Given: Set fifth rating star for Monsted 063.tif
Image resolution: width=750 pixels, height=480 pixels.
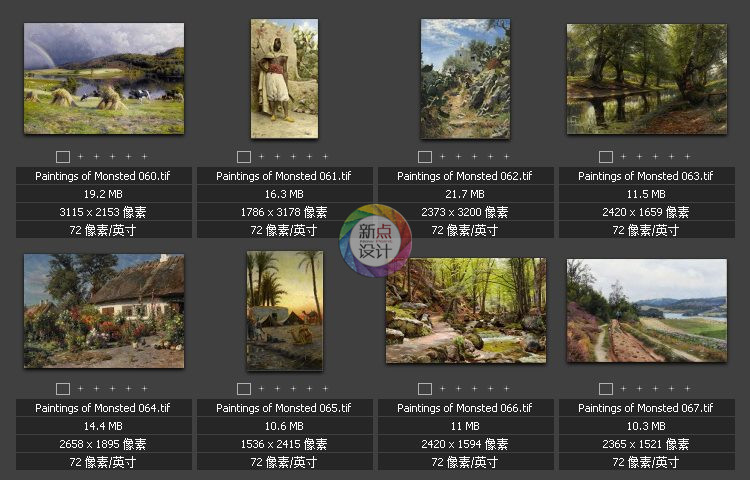Looking at the screenshot, I should (x=687, y=156).
